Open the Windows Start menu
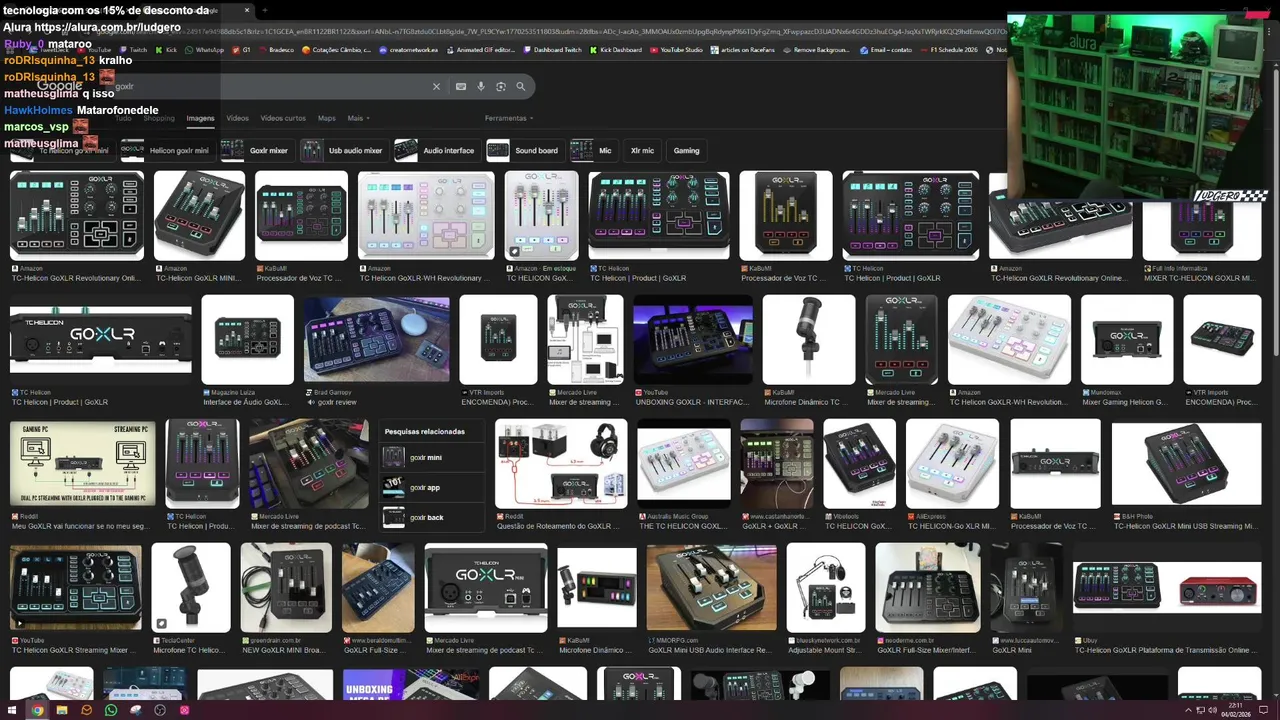This screenshot has width=1280, height=720. click(x=12, y=710)
